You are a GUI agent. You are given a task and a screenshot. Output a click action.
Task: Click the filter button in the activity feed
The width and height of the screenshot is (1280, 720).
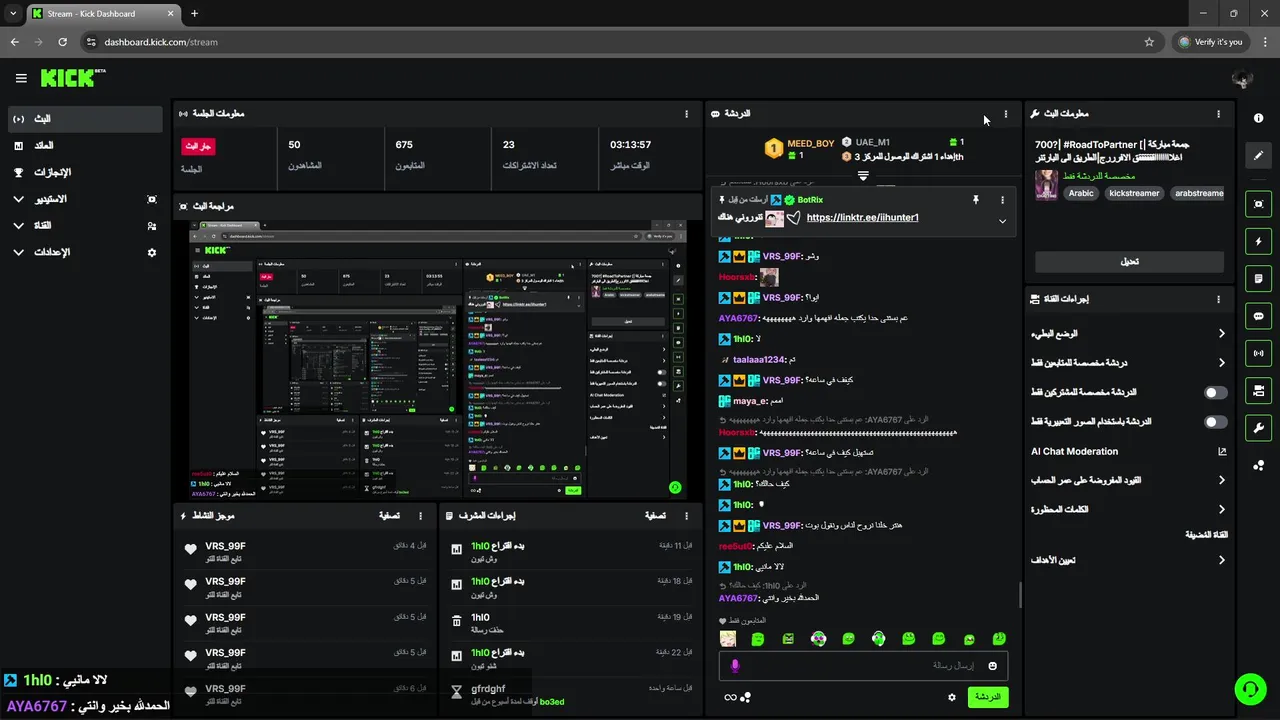(x=390, y=516)
